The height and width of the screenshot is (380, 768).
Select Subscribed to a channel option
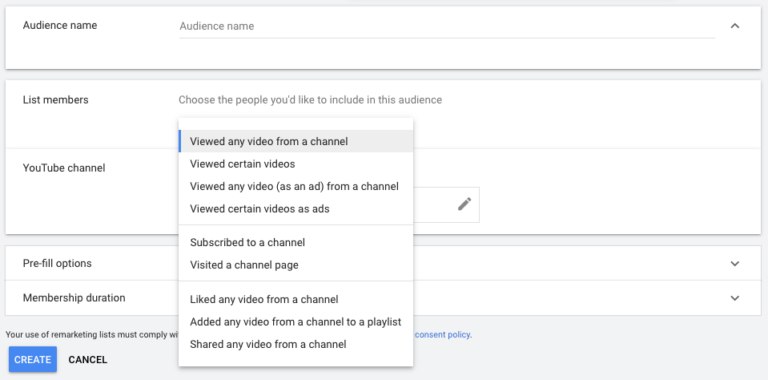point(296,242)
